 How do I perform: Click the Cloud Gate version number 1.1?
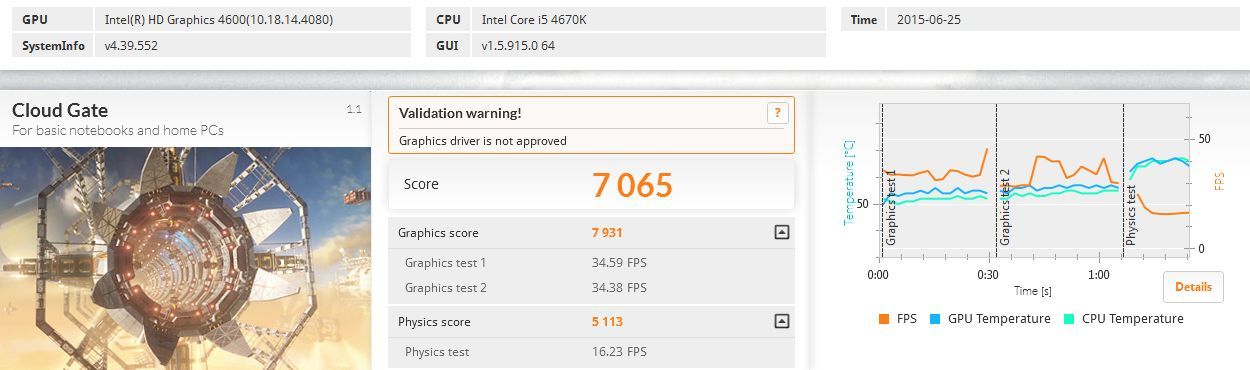click(354, 109)
